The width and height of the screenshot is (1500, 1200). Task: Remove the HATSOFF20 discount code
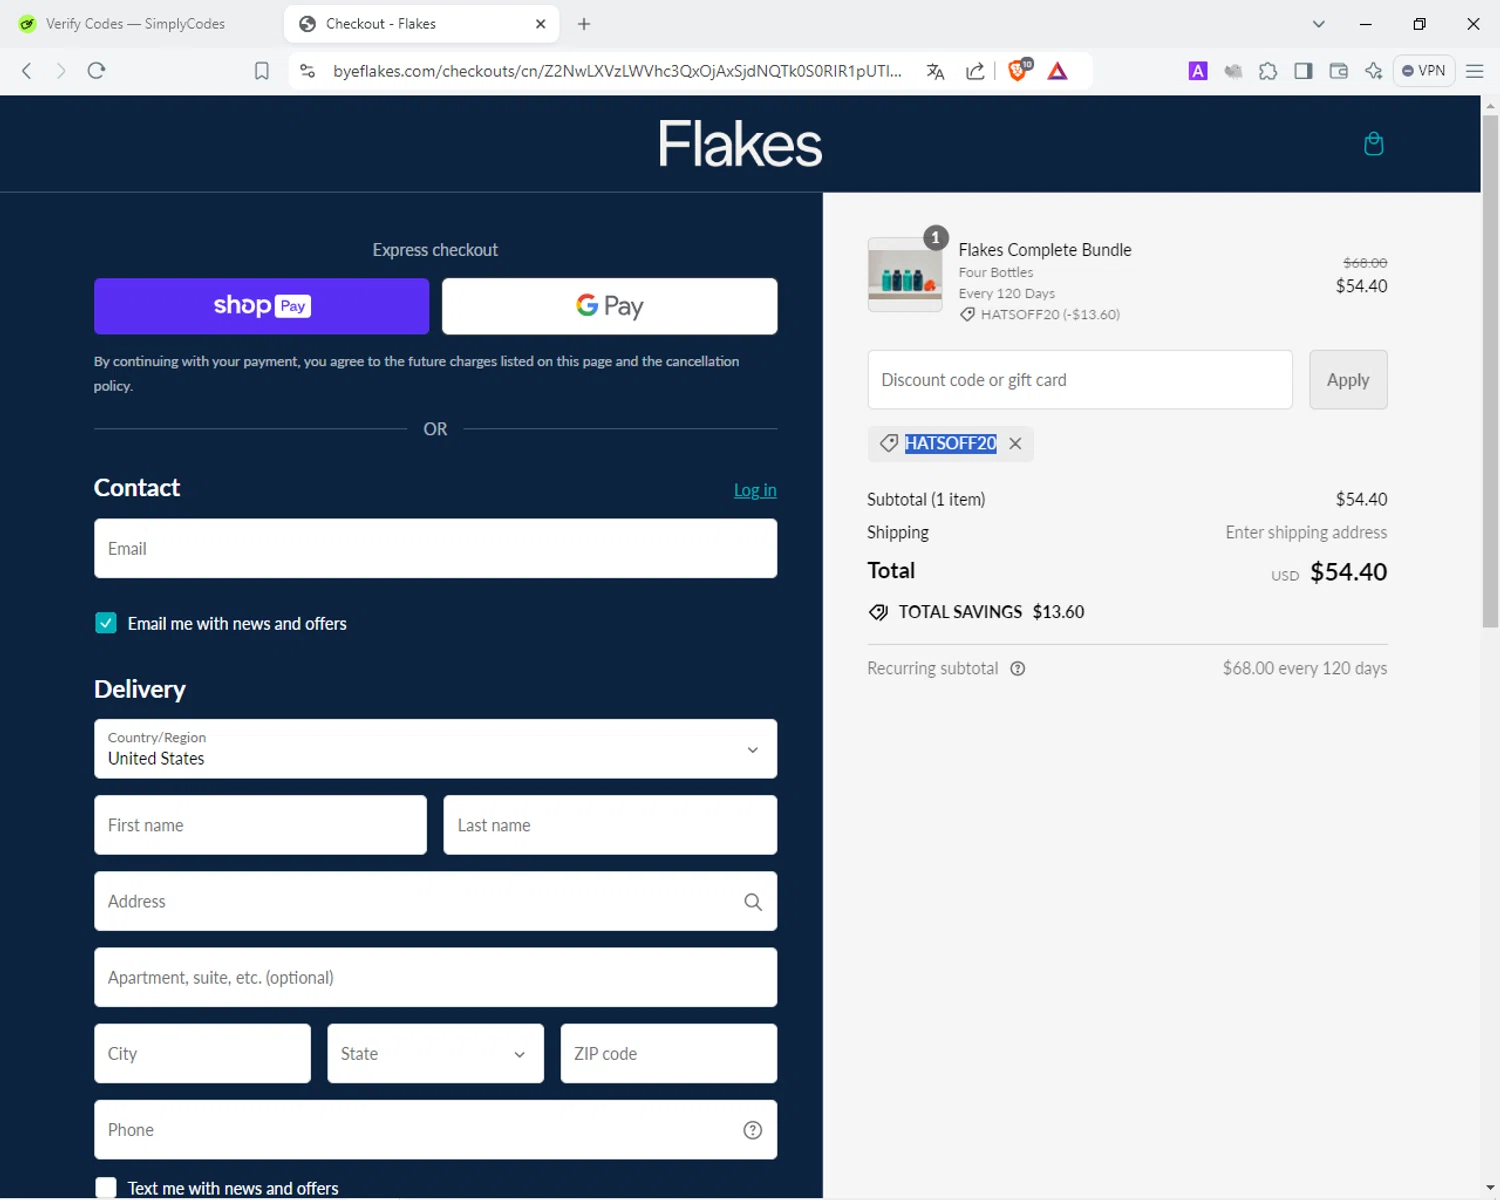(1015, 444)
